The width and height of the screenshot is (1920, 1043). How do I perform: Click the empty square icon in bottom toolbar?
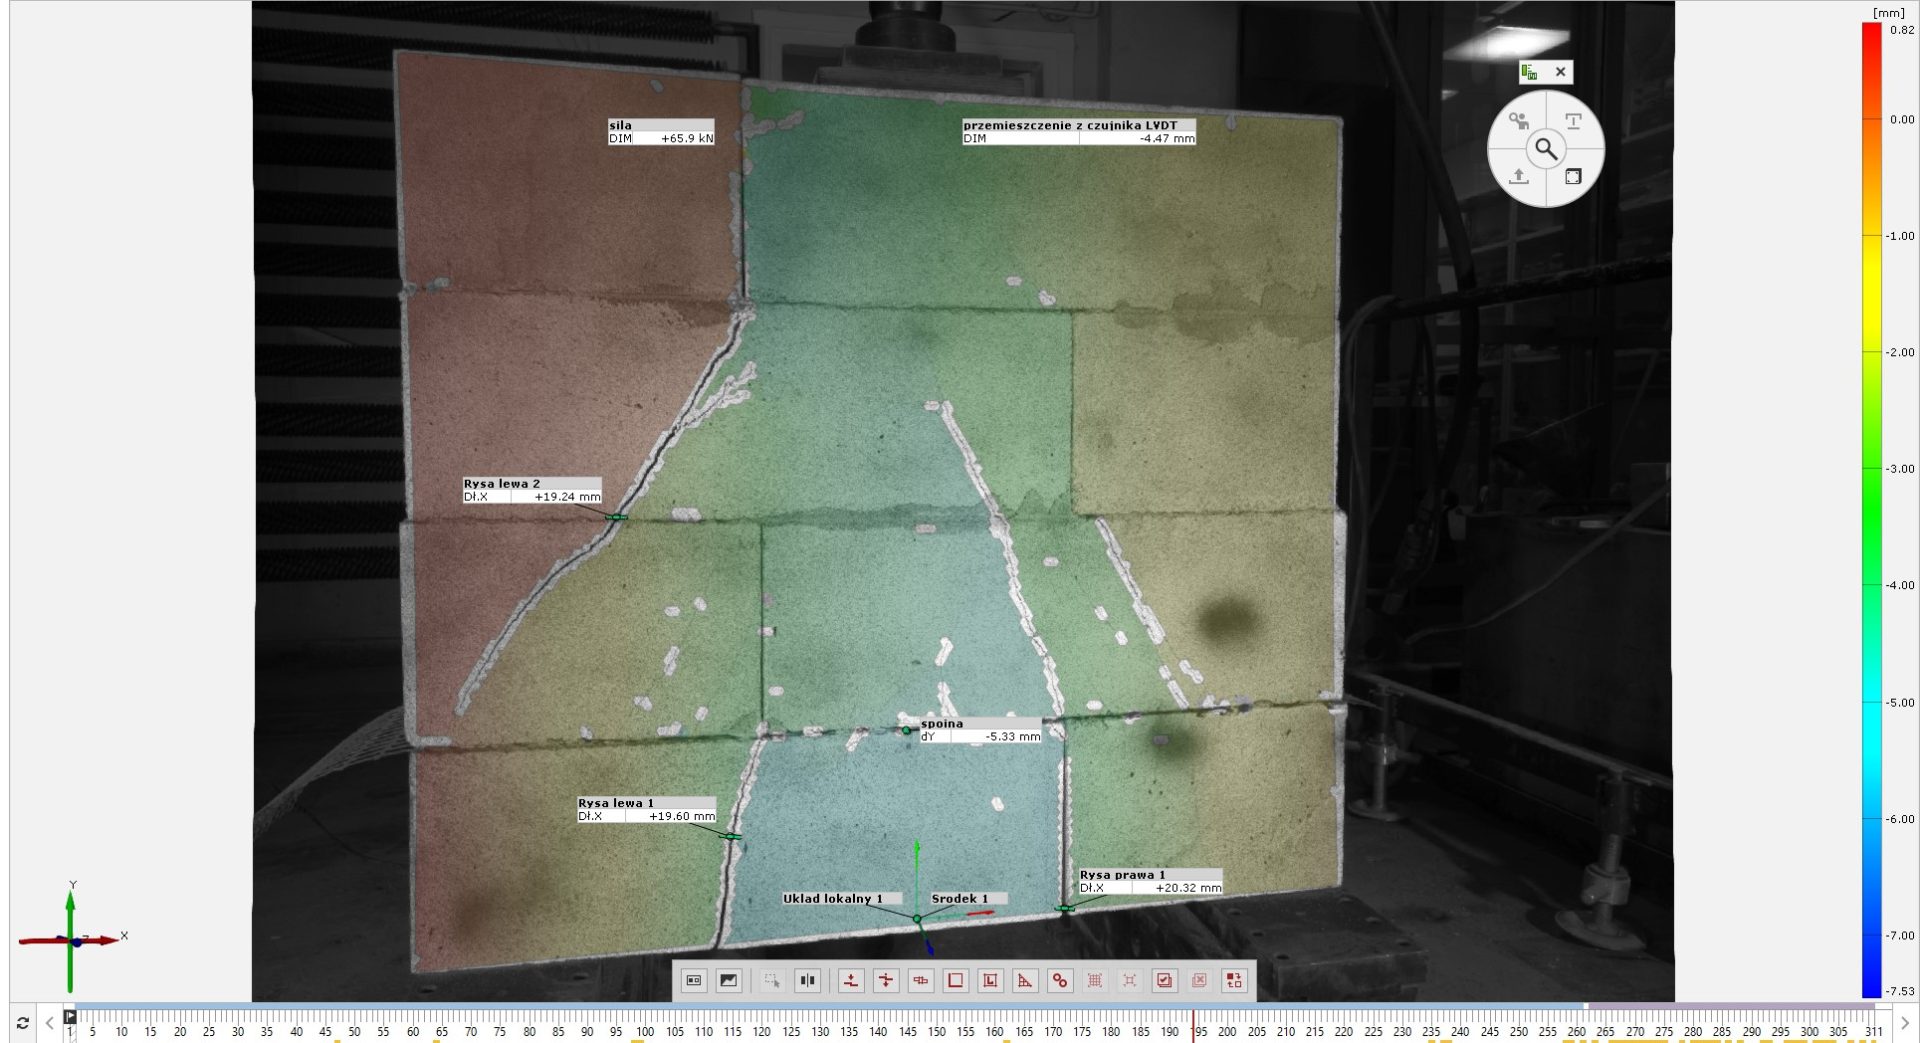955,981
